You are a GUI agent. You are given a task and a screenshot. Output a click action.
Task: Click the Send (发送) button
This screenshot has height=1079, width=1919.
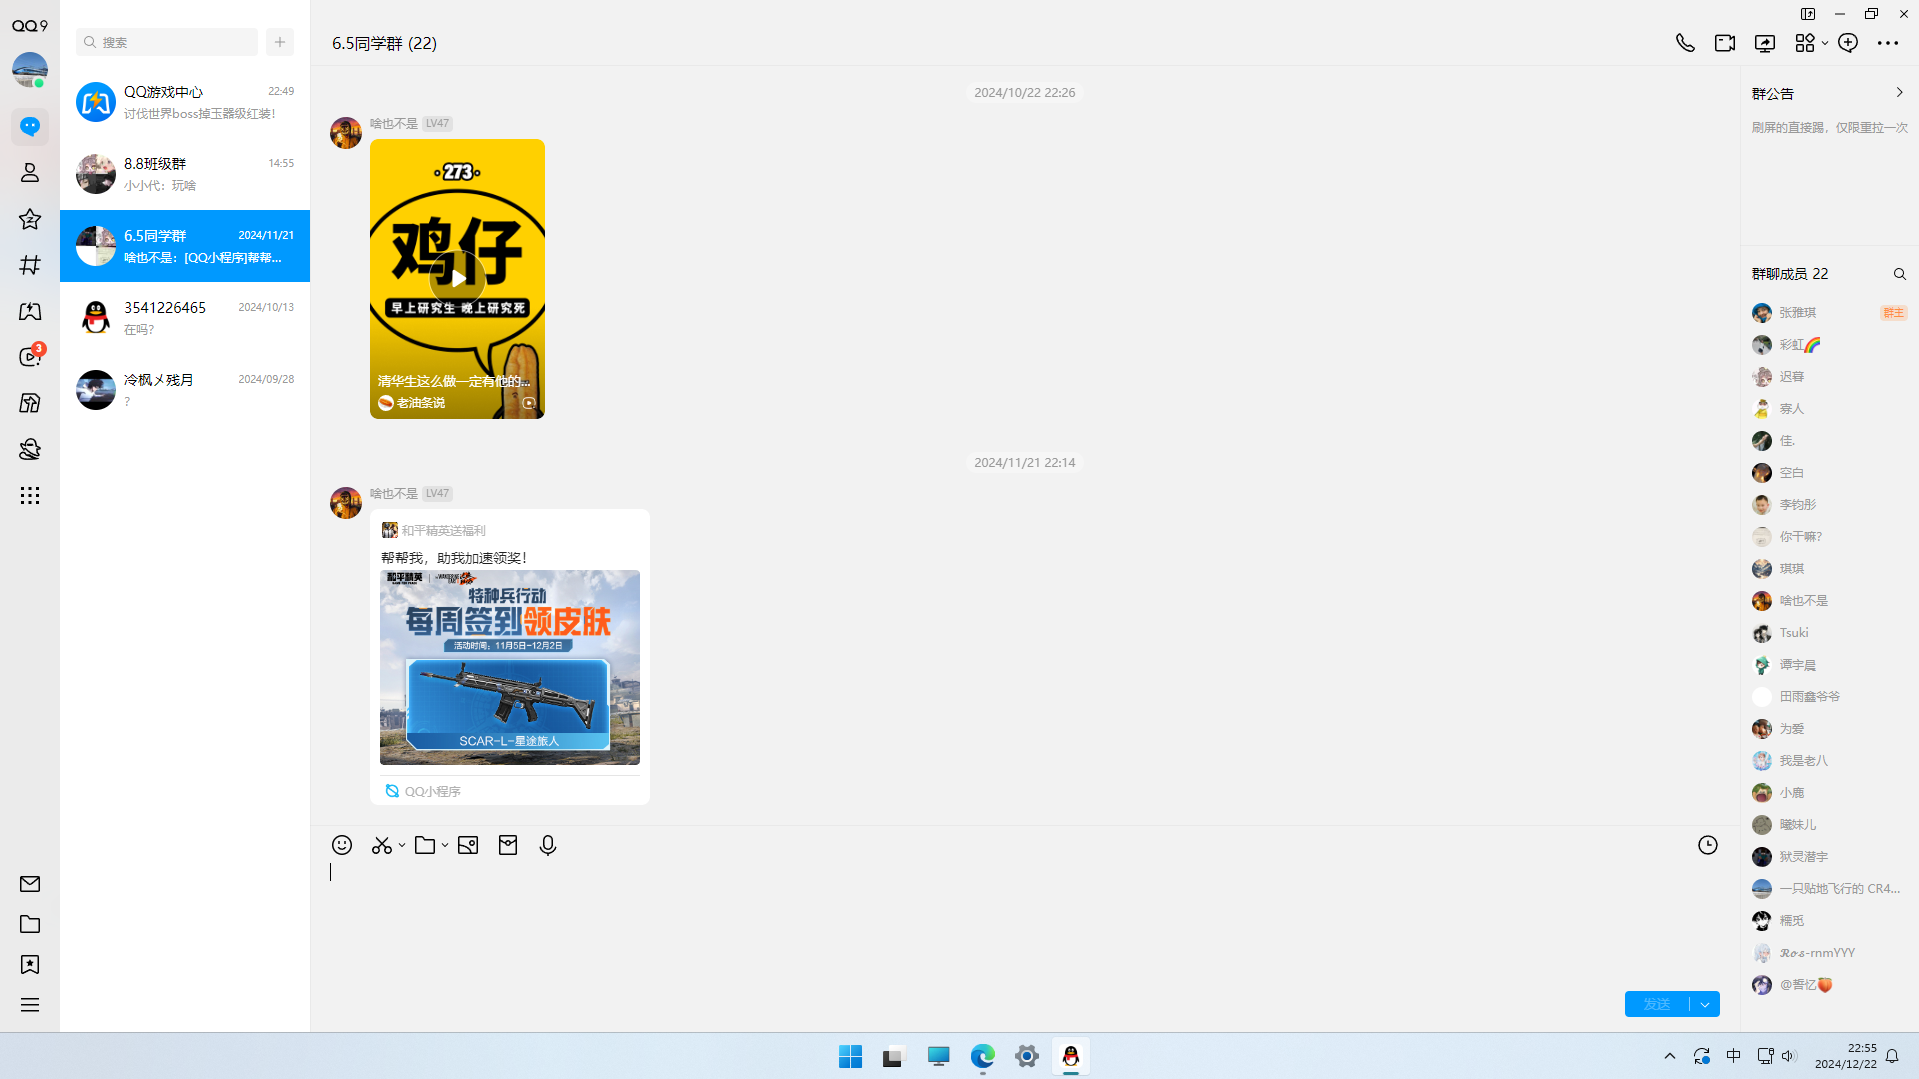point(1657,1004)
